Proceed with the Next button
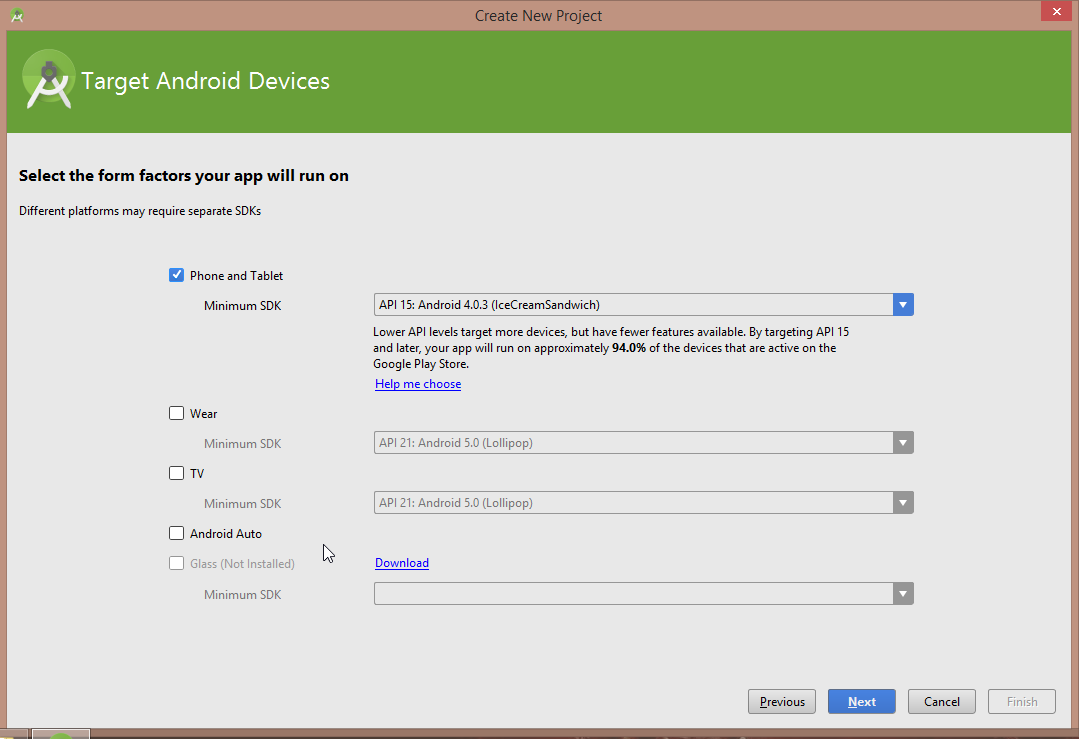 [862, 701]
